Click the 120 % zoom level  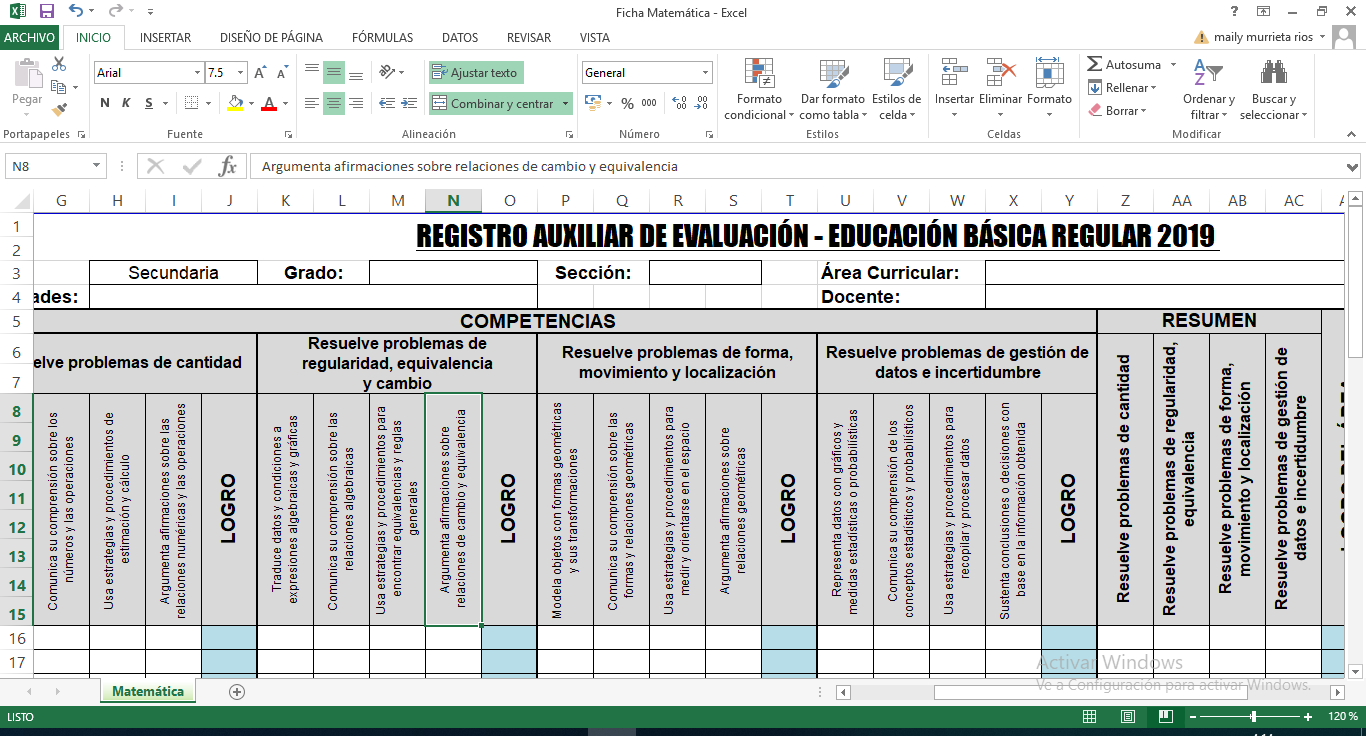1343,717
